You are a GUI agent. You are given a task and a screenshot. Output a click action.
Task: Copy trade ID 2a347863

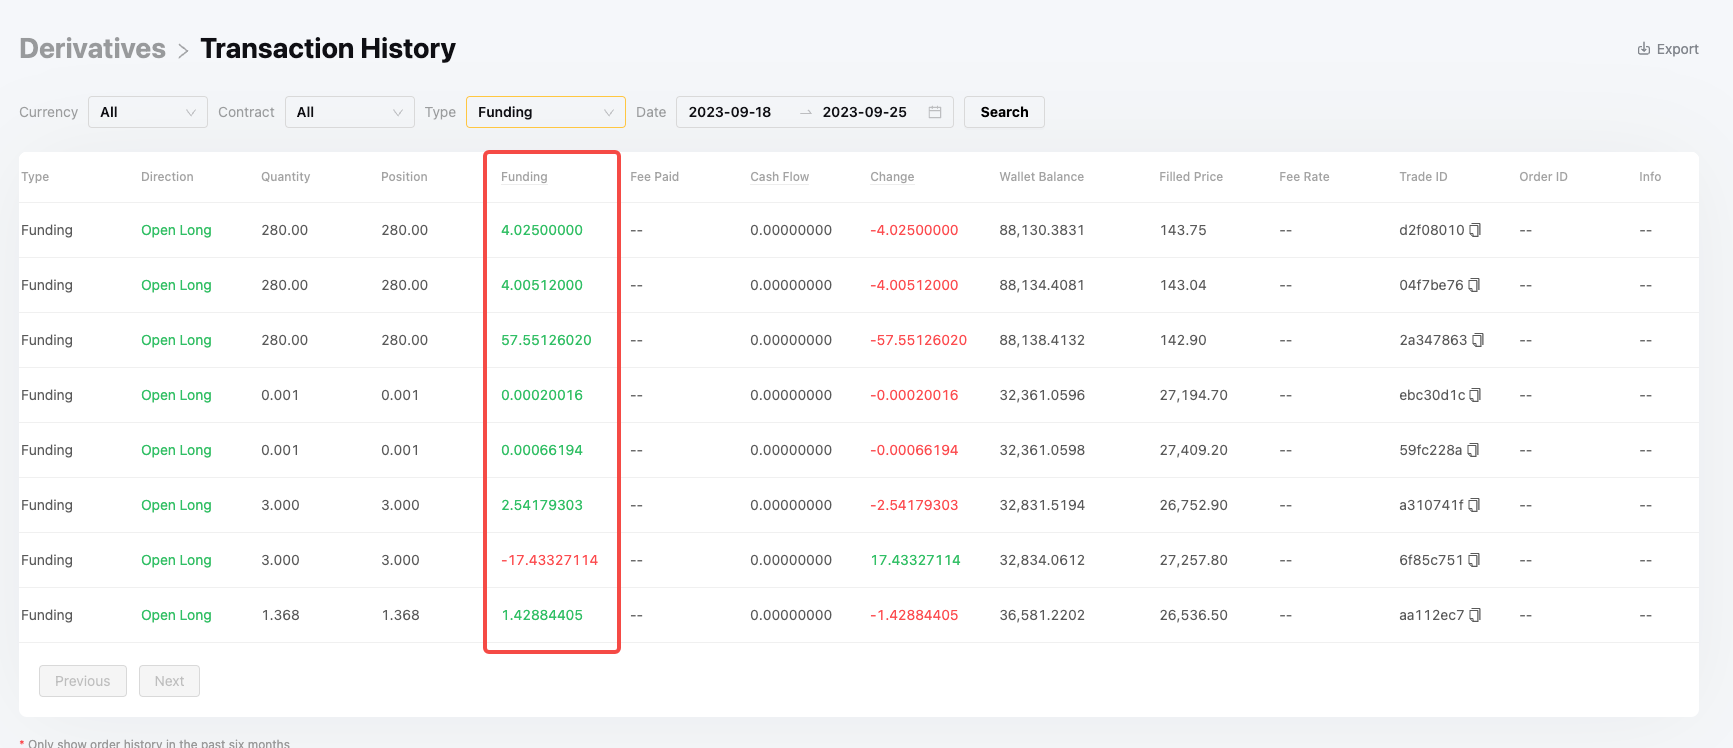click(1477, 340)
